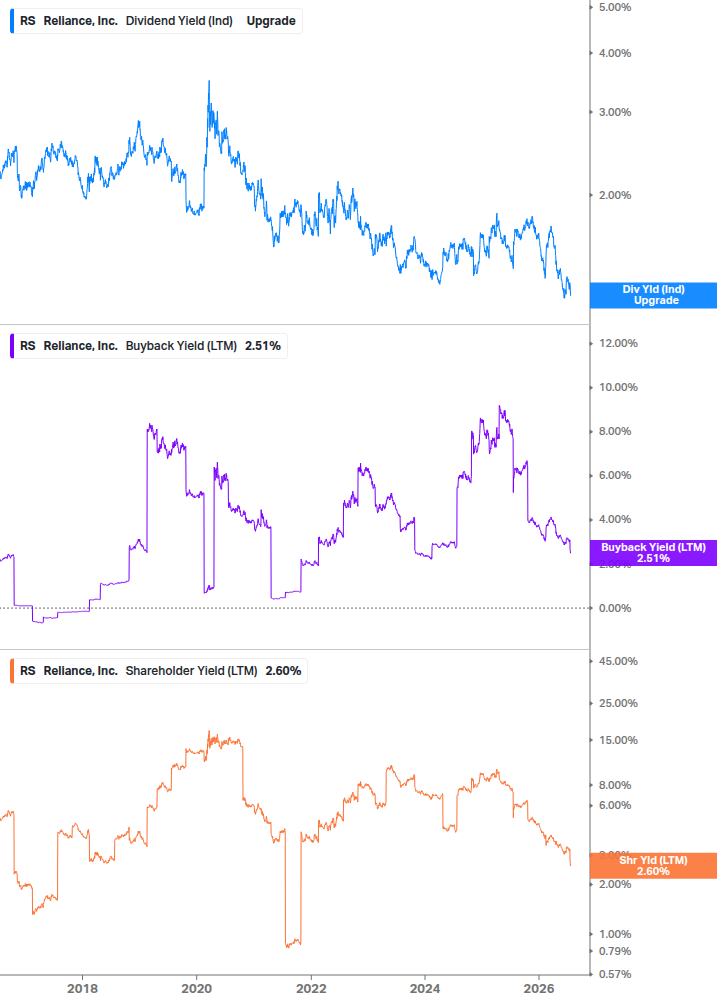Click the 0.00% tick on buyback yield axis

614,608
